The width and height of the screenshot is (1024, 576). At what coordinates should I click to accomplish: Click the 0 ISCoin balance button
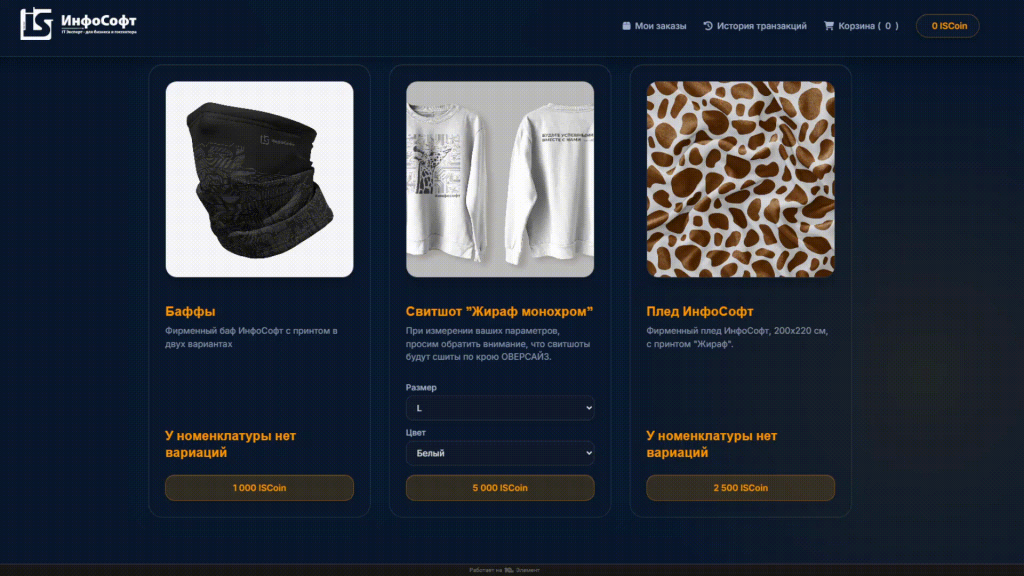click(x=948, y=26)
